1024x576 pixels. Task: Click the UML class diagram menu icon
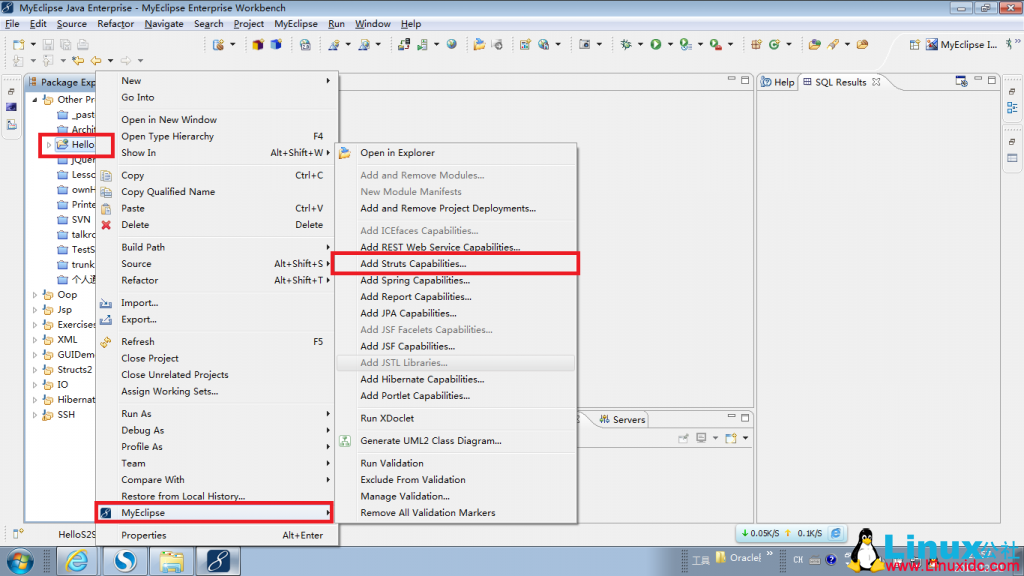pos(345,441)
